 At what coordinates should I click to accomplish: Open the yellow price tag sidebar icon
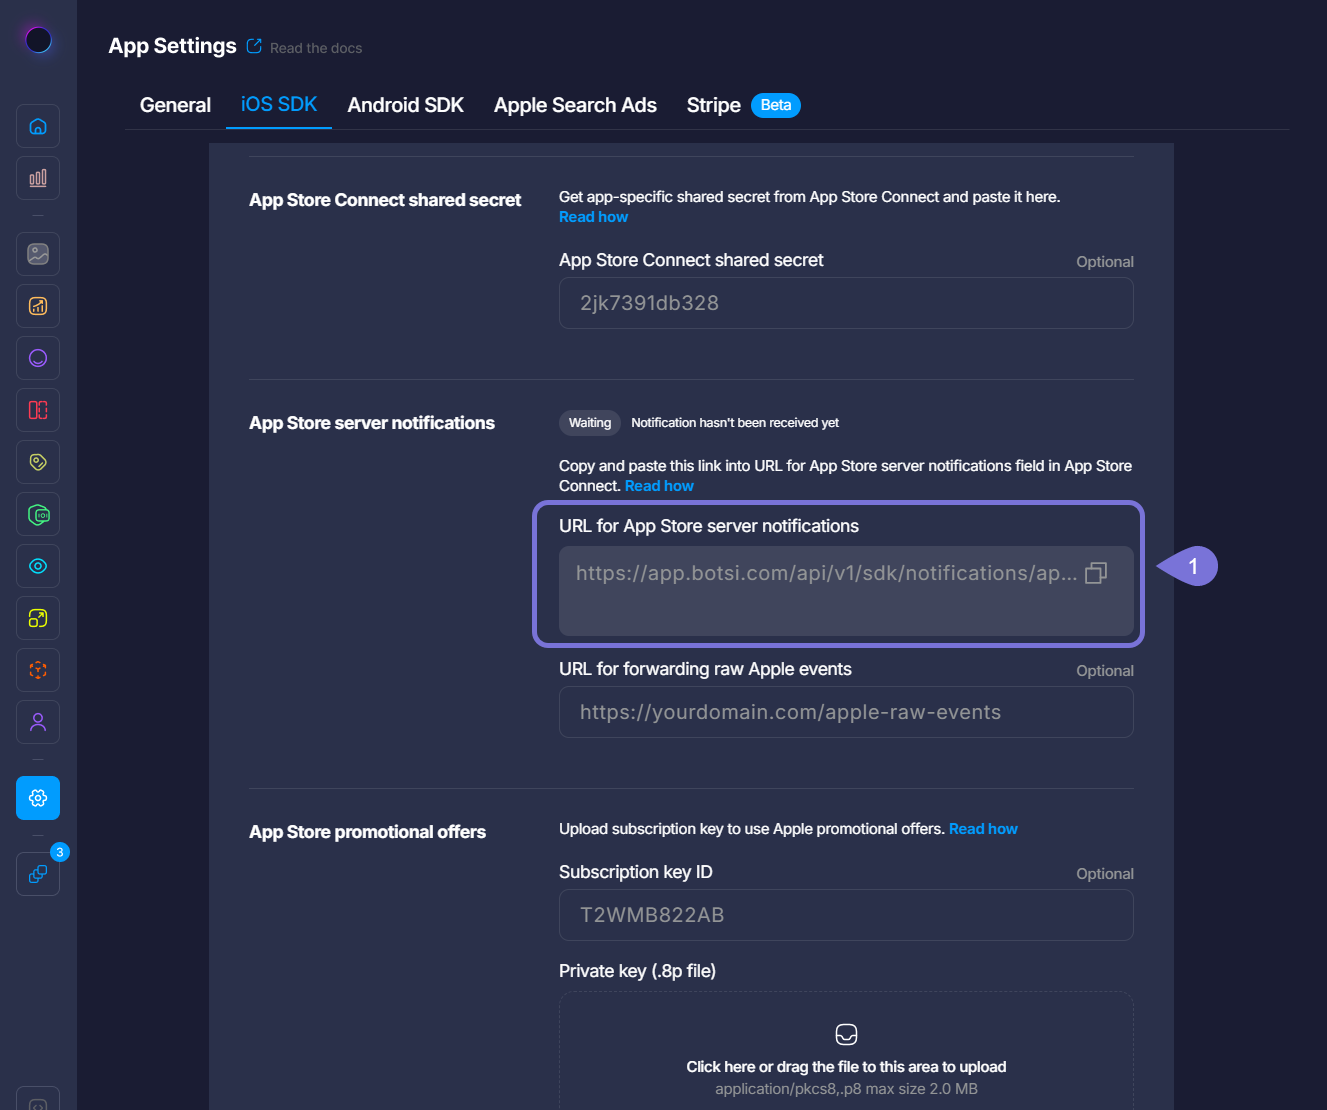(x=38, y=462)
